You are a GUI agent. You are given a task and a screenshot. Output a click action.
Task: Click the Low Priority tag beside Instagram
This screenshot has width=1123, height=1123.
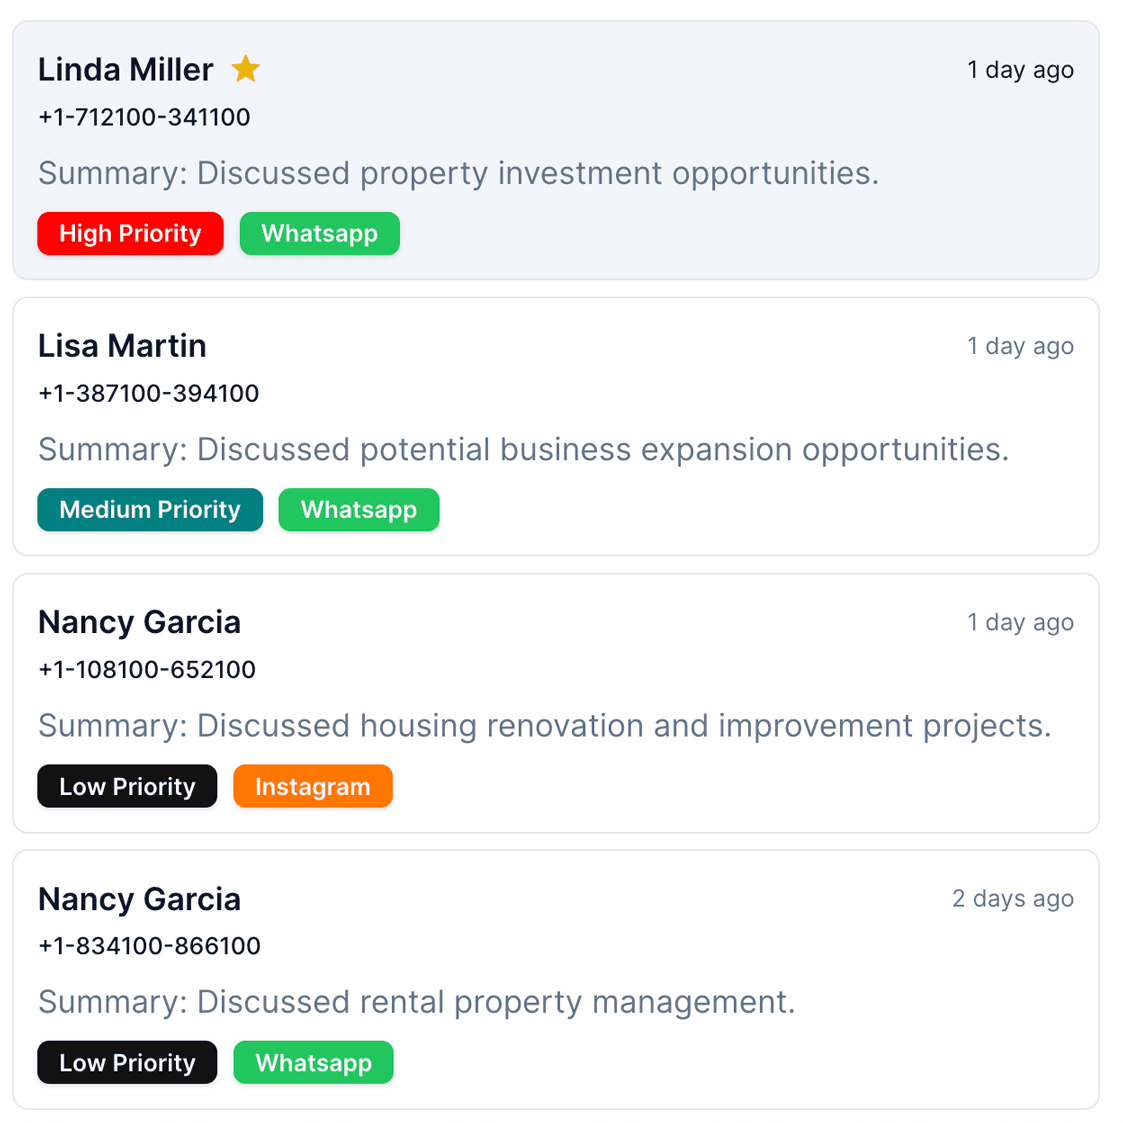127,786
